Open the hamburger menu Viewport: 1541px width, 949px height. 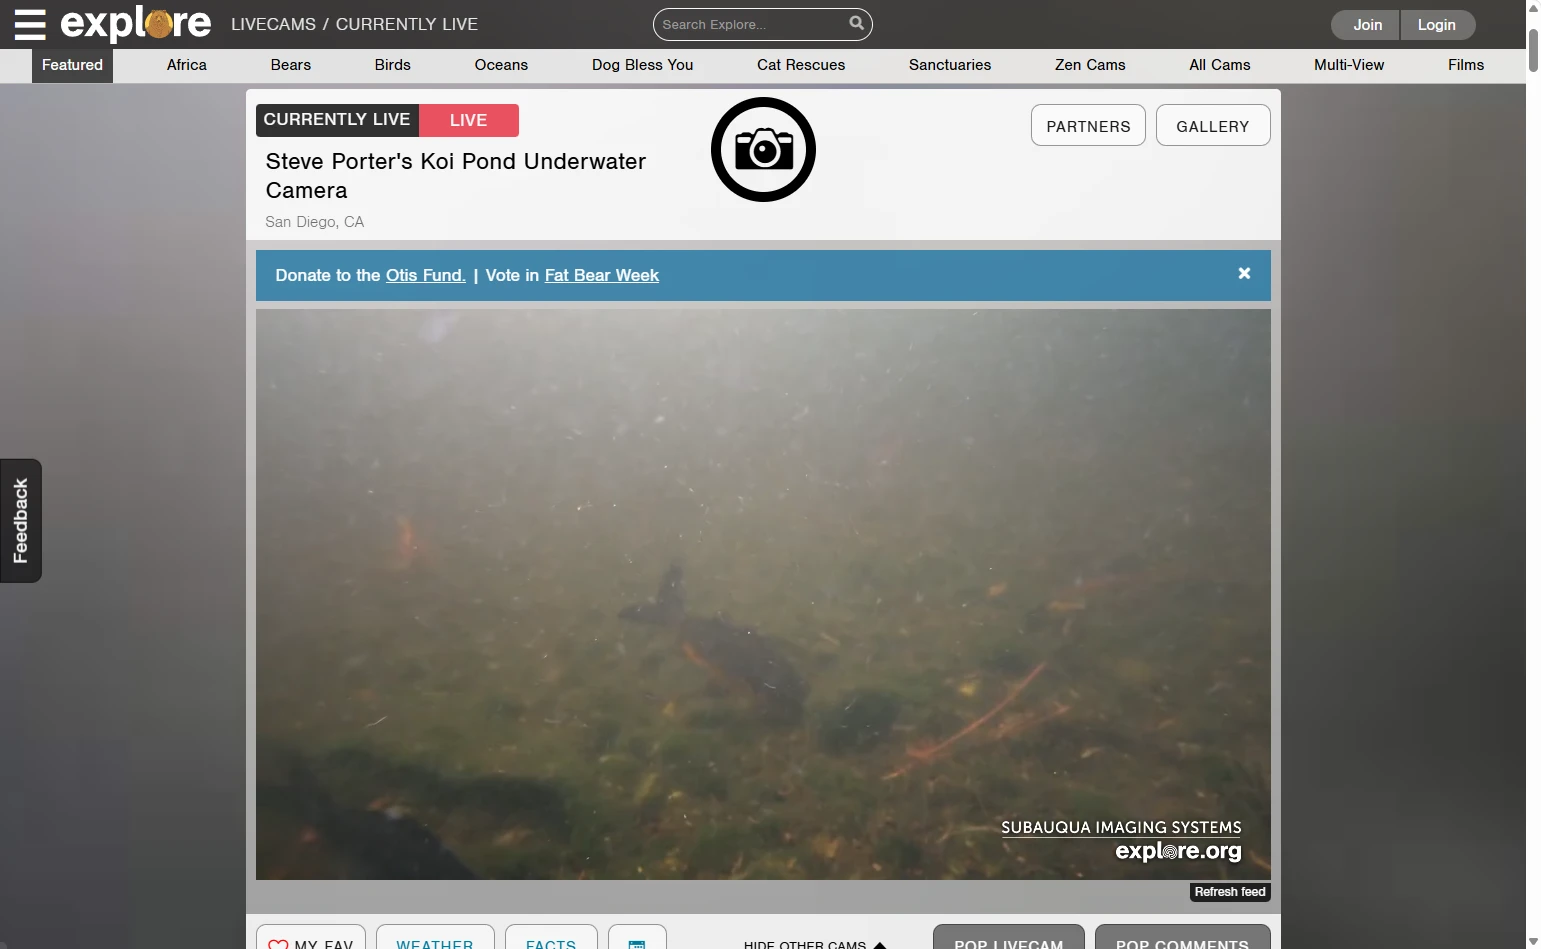pyautogui.click(x=30, y=24)
